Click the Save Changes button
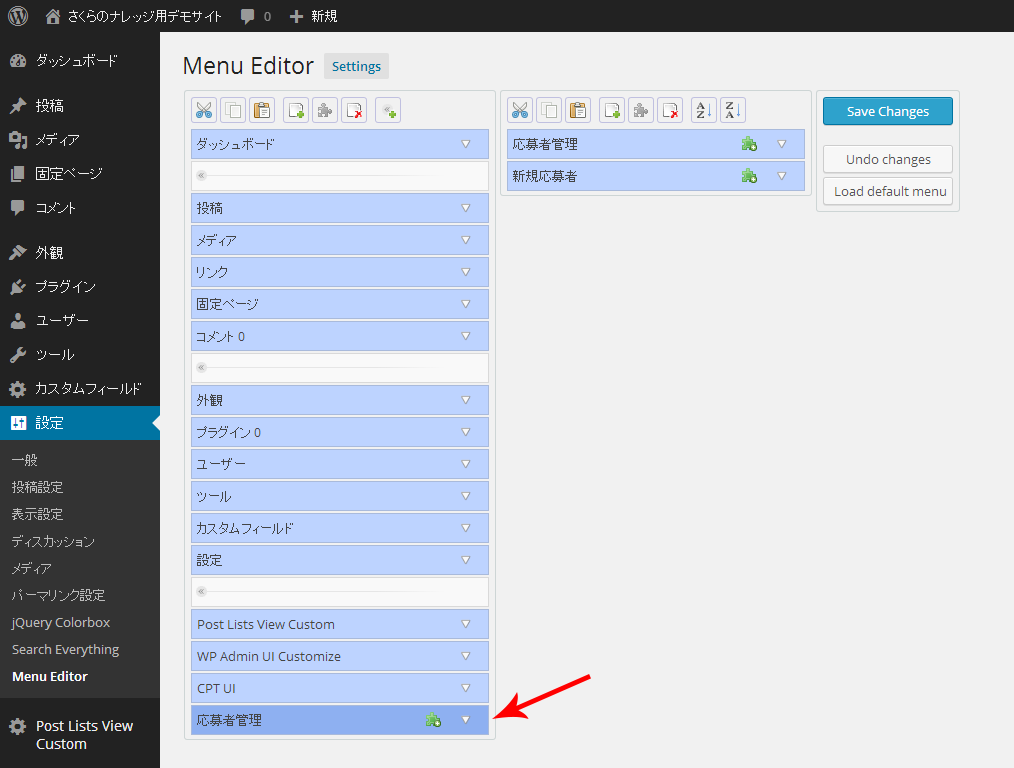 887,111
